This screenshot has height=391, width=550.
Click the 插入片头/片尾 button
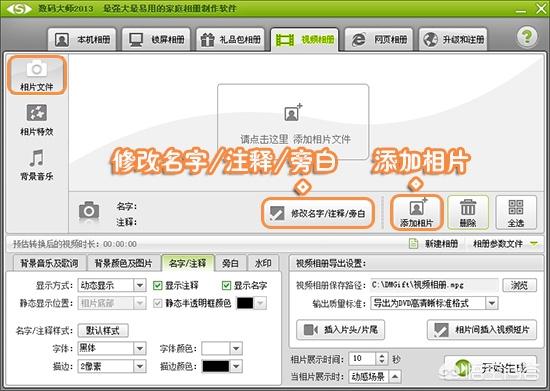click(x=340, y=330)
